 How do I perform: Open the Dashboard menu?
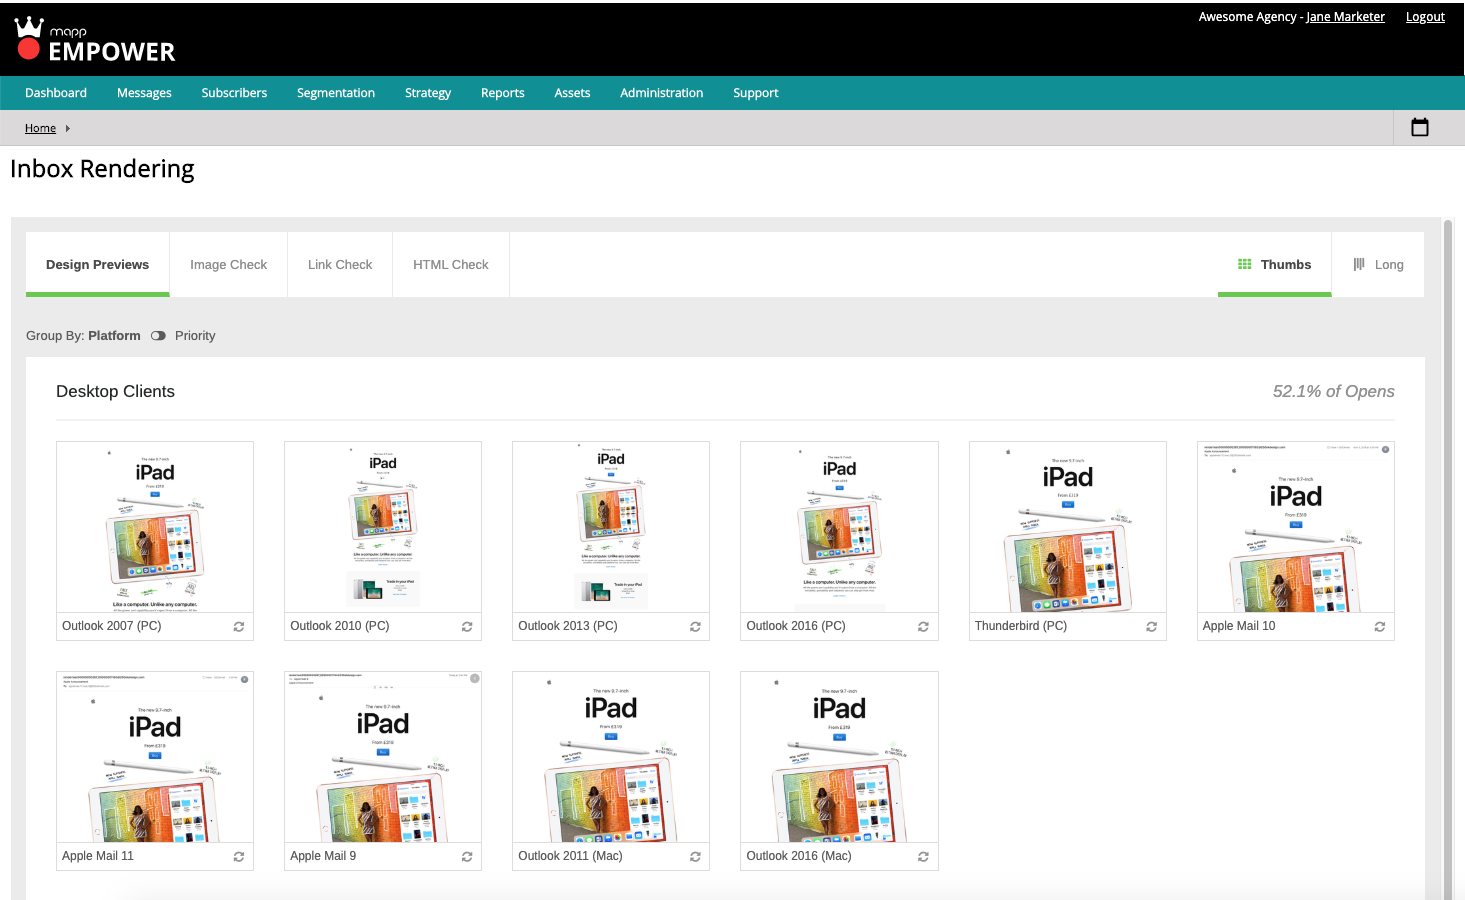point(56,93)
